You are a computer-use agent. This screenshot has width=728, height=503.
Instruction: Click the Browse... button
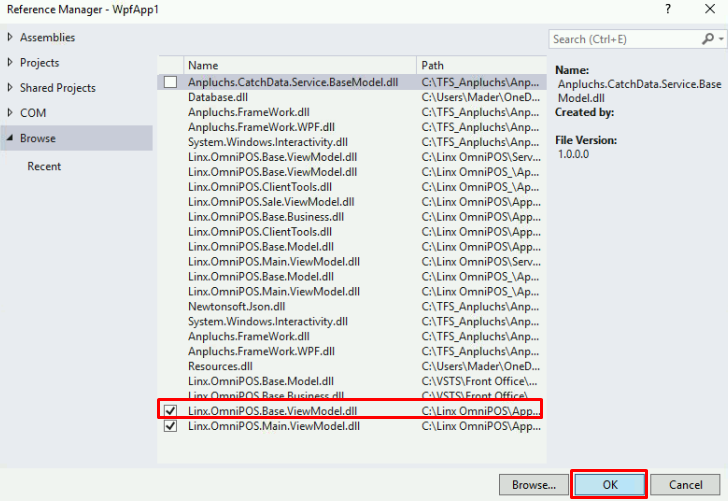pos(534,485)
